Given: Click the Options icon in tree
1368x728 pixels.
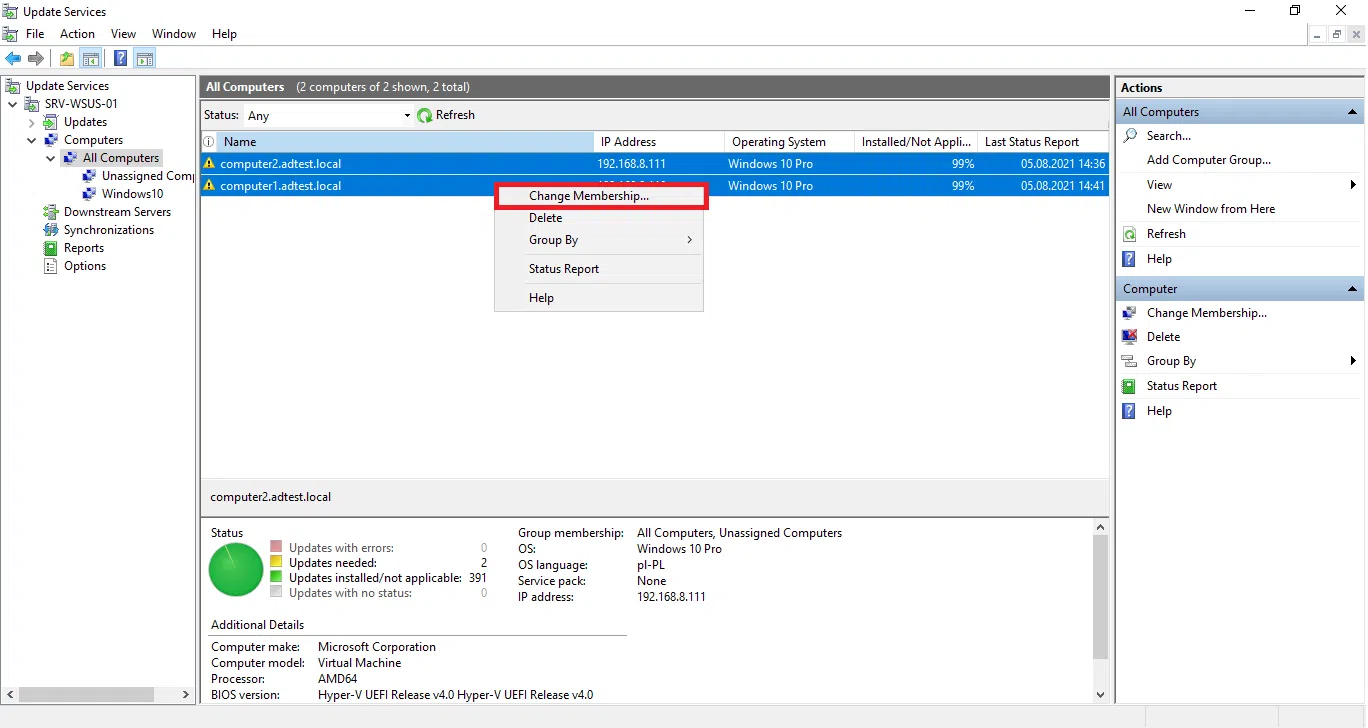Looking at the screenshot, I should pos(51,266).
